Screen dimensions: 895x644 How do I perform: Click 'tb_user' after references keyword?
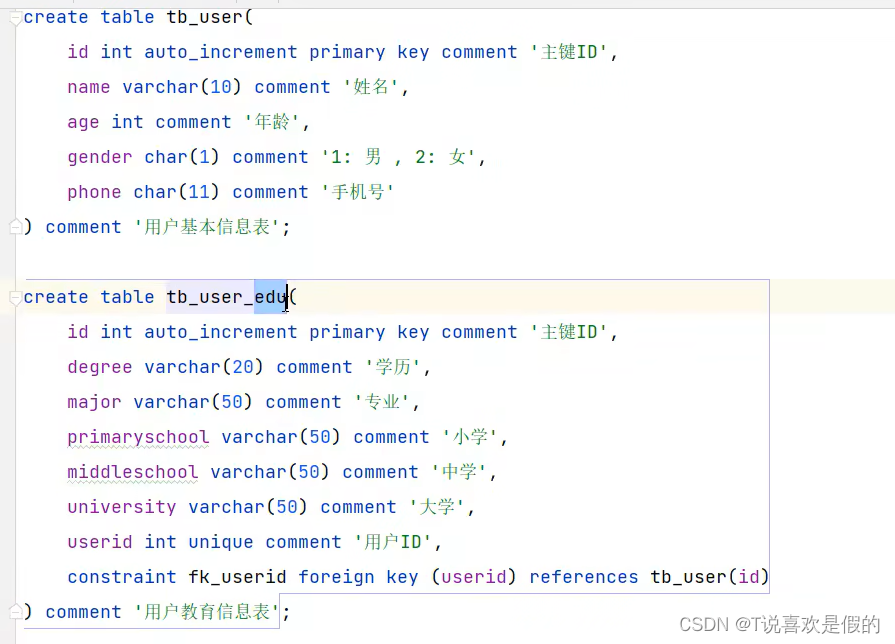(688, 577)
